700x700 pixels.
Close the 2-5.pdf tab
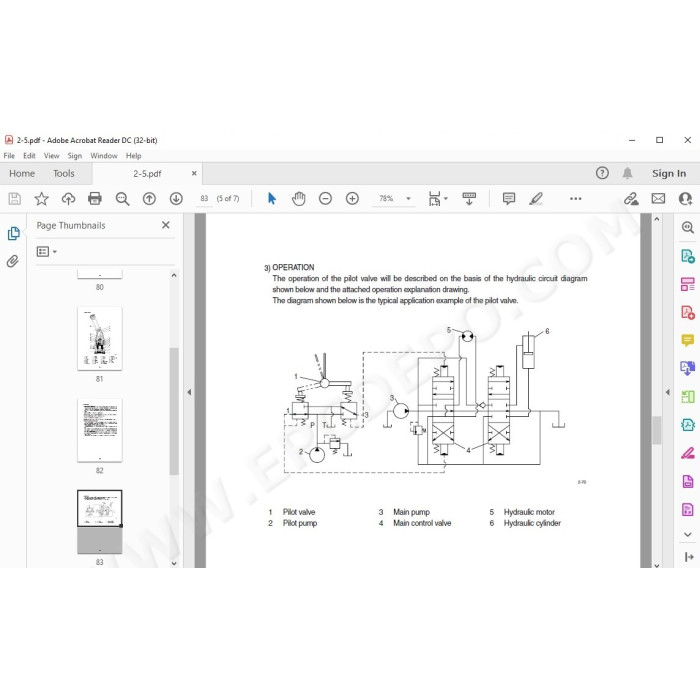(194, 173)
